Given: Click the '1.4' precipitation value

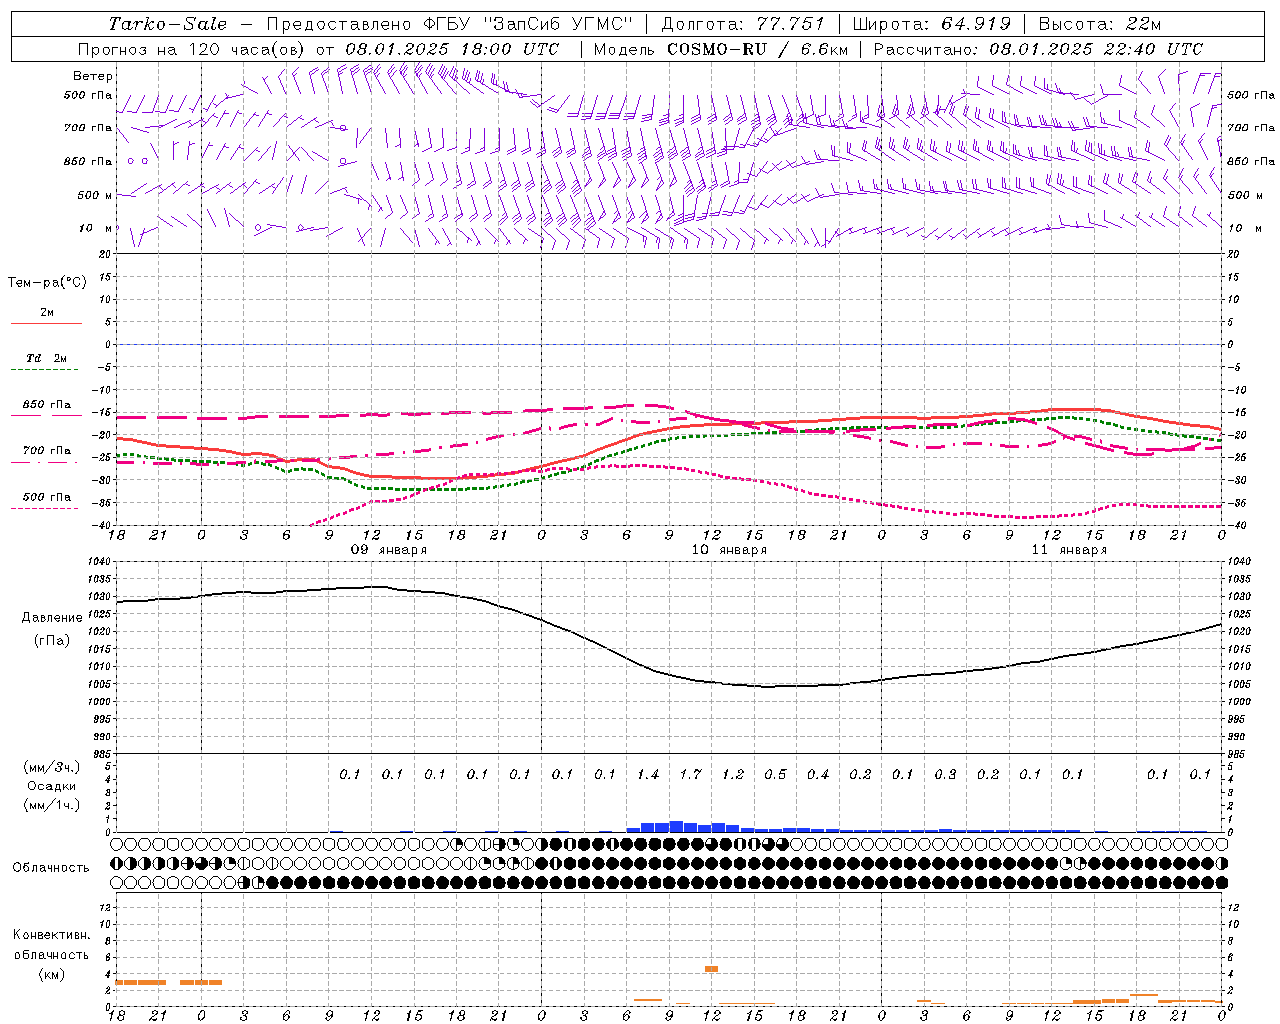Looking at the screenshot, I should pos(648,775).
